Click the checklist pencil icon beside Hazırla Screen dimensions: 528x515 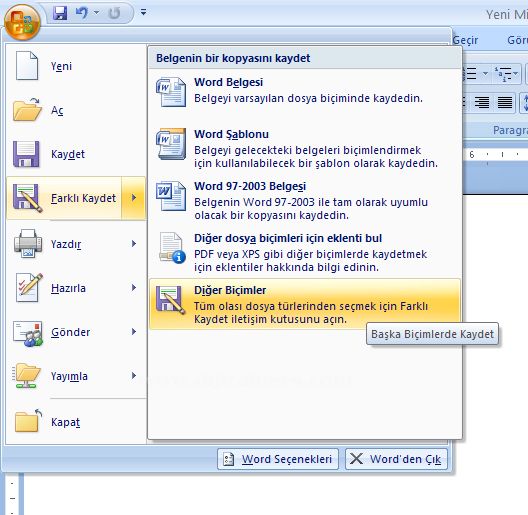(29, 287)
